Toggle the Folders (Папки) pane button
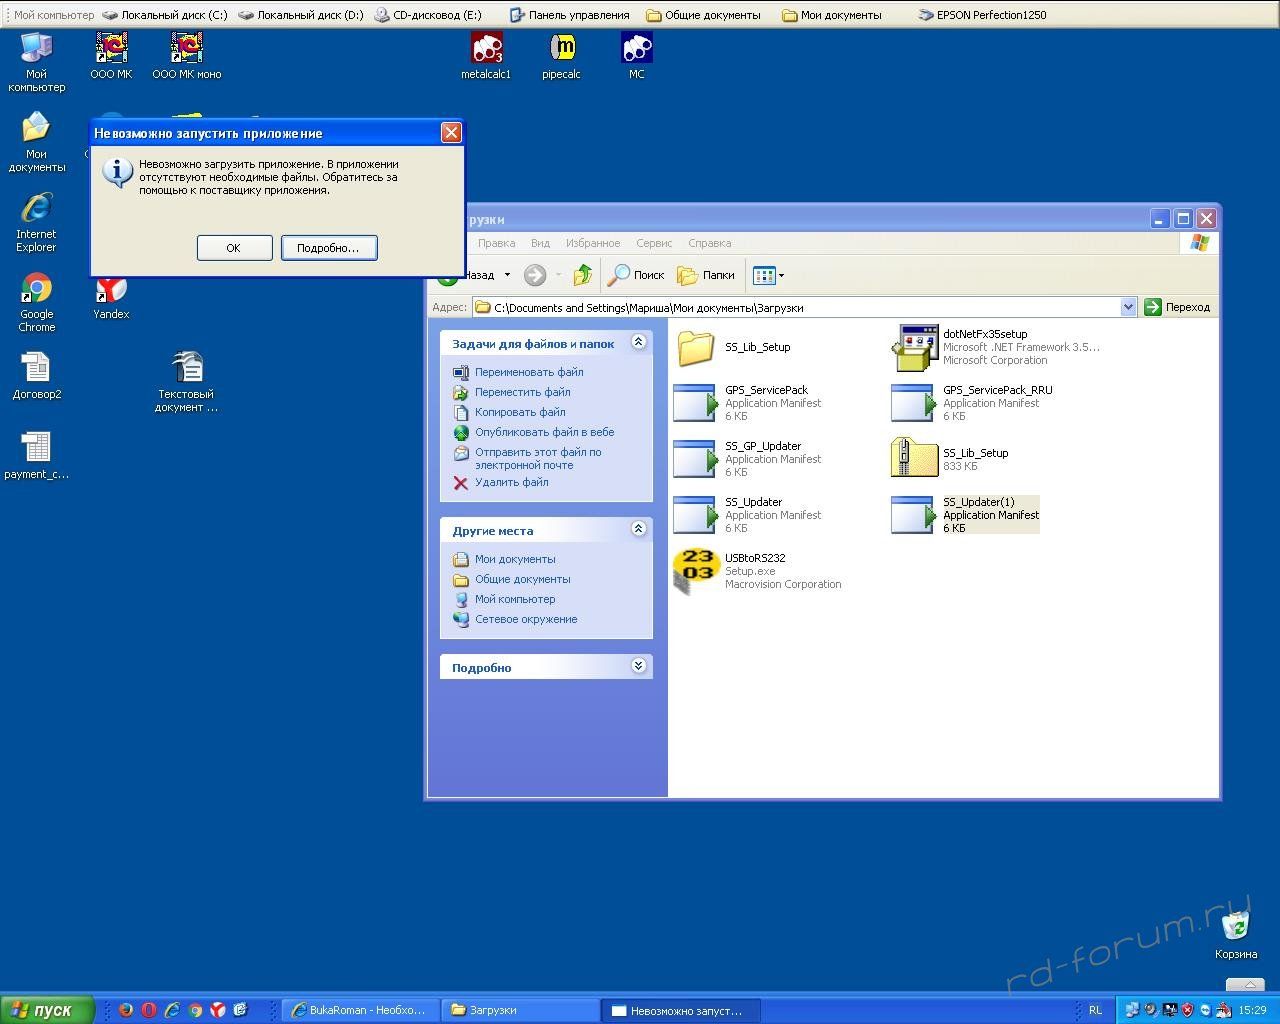1280x1024 pixels. [x=706, y=275]
